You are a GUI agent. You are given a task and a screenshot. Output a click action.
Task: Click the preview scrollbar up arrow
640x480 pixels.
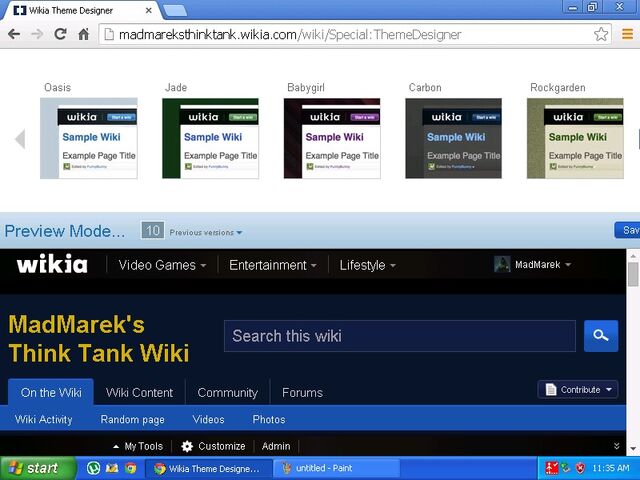pyautogui.click(x=633, y=256)
